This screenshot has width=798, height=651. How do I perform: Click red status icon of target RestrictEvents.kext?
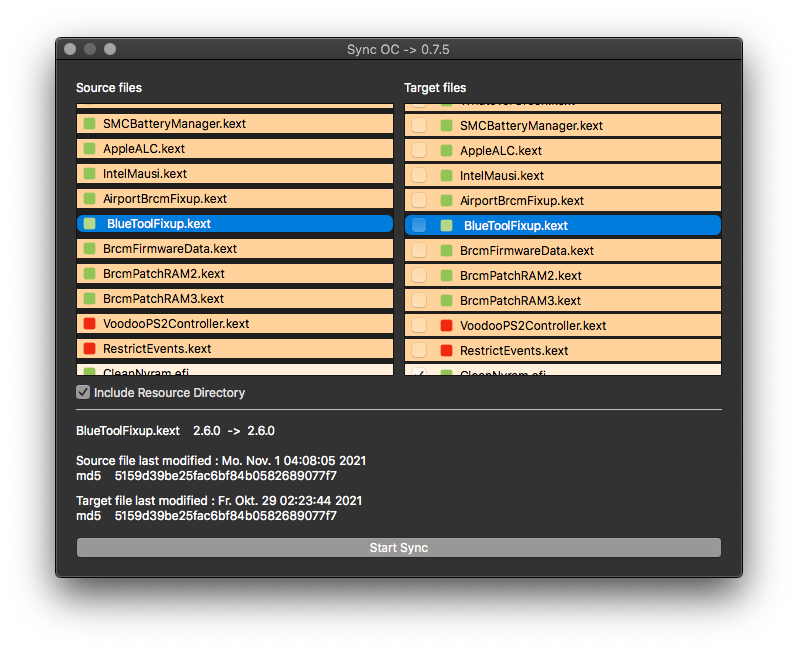446,350
